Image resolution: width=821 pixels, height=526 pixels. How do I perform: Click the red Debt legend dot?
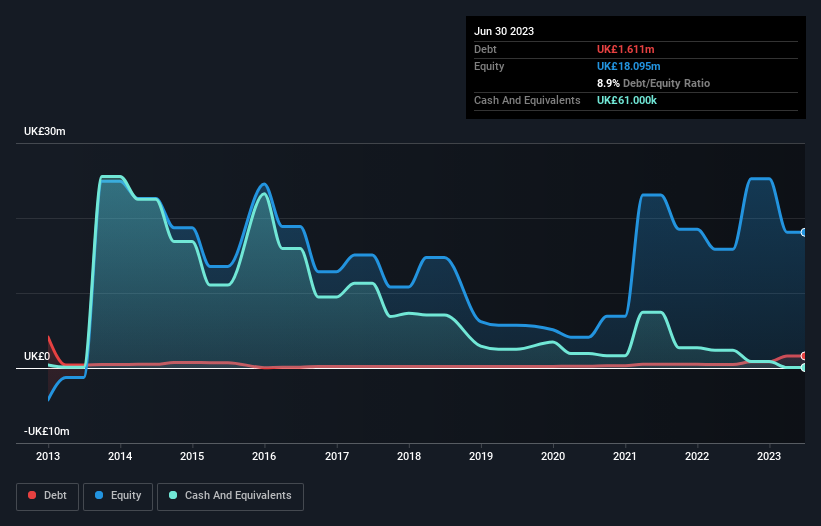(x=33, y=495)
